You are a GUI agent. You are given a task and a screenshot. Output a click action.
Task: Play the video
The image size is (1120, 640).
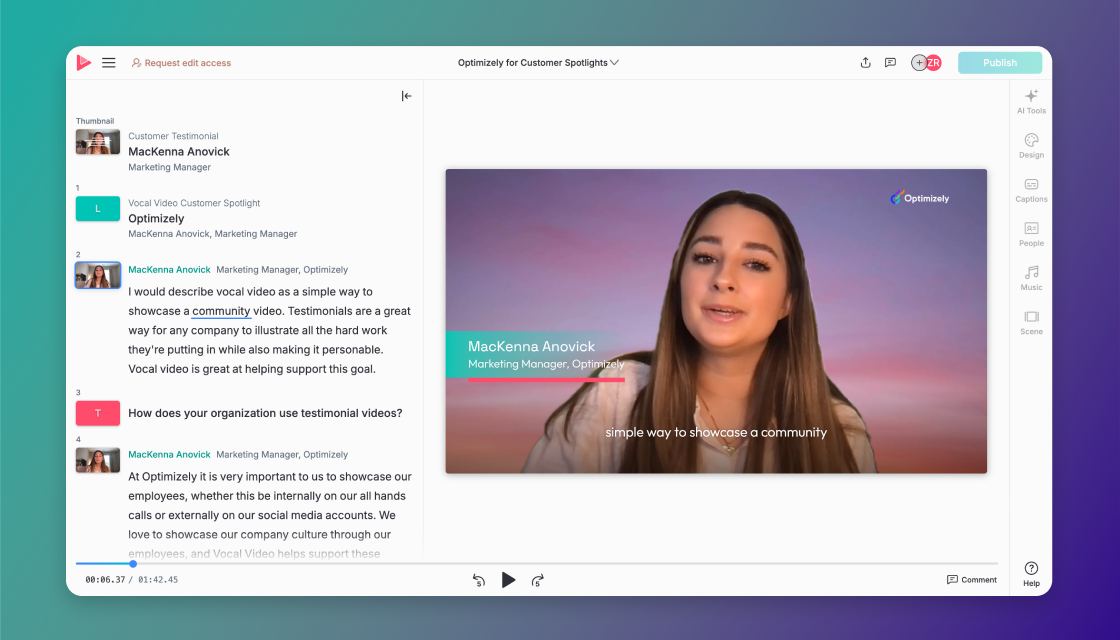pyautogui.click(x=508, y=580)
